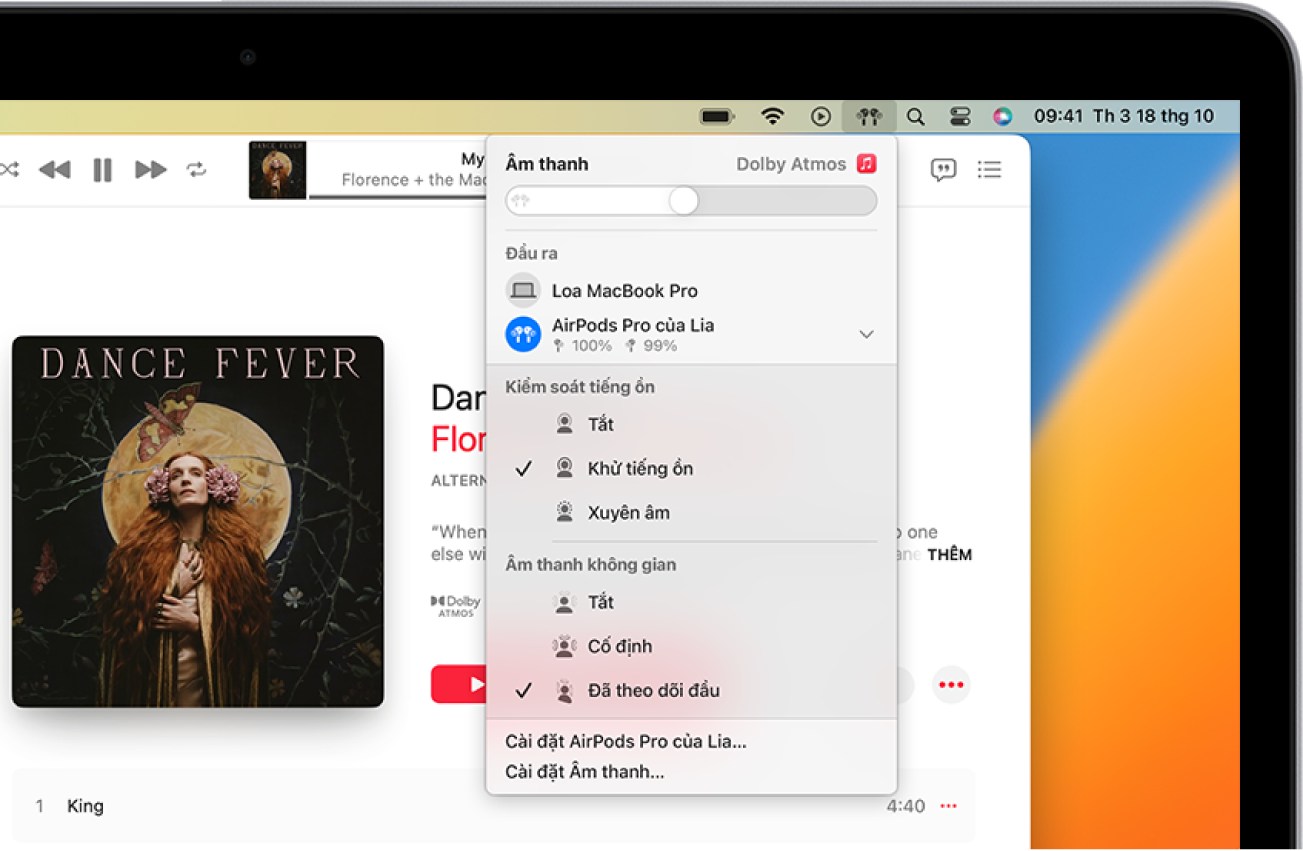Collapse AirPods Pro options chevron

(x=866, y=334)
